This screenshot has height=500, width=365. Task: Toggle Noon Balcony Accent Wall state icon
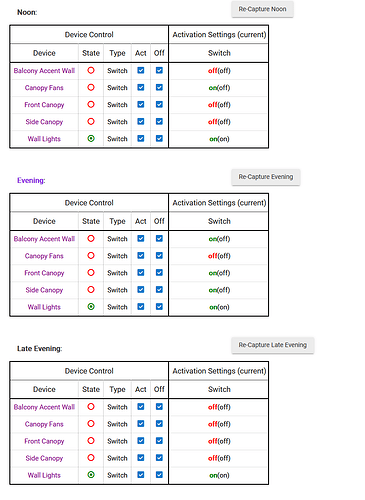coord(91,70)
